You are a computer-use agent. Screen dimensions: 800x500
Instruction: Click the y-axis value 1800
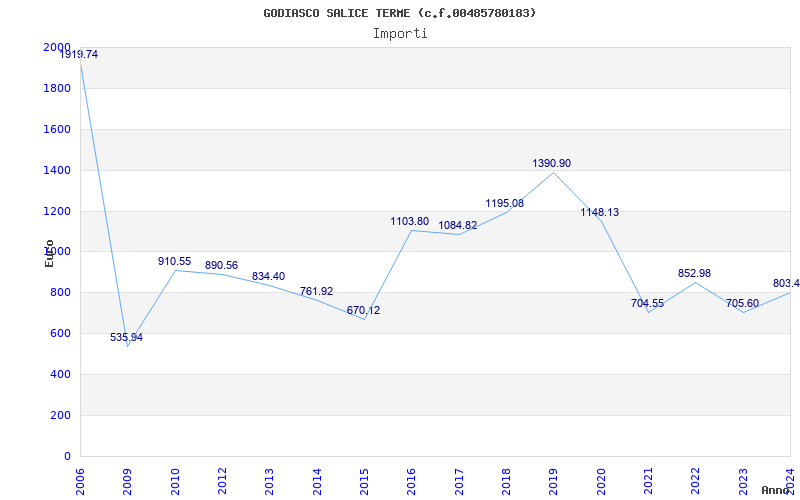click(57, 88)
